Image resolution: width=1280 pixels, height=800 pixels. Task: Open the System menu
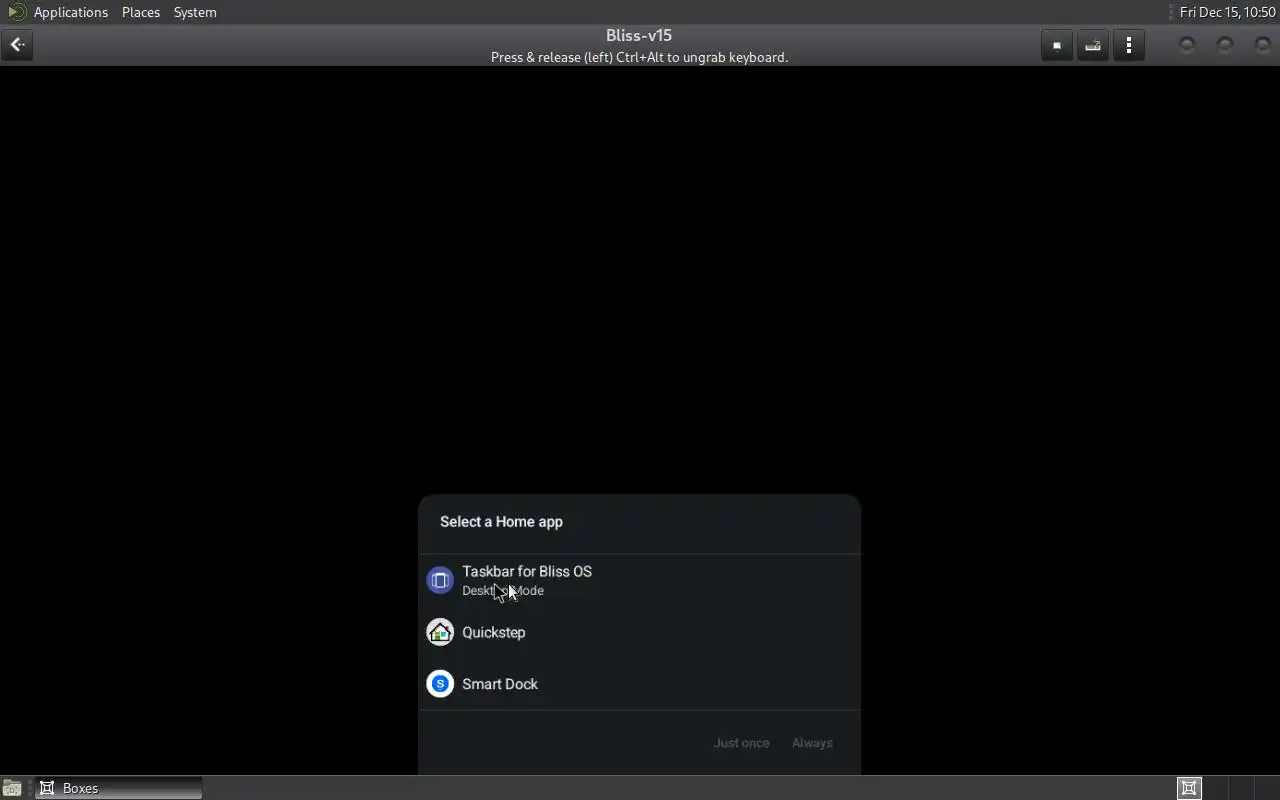coord(195,12)
